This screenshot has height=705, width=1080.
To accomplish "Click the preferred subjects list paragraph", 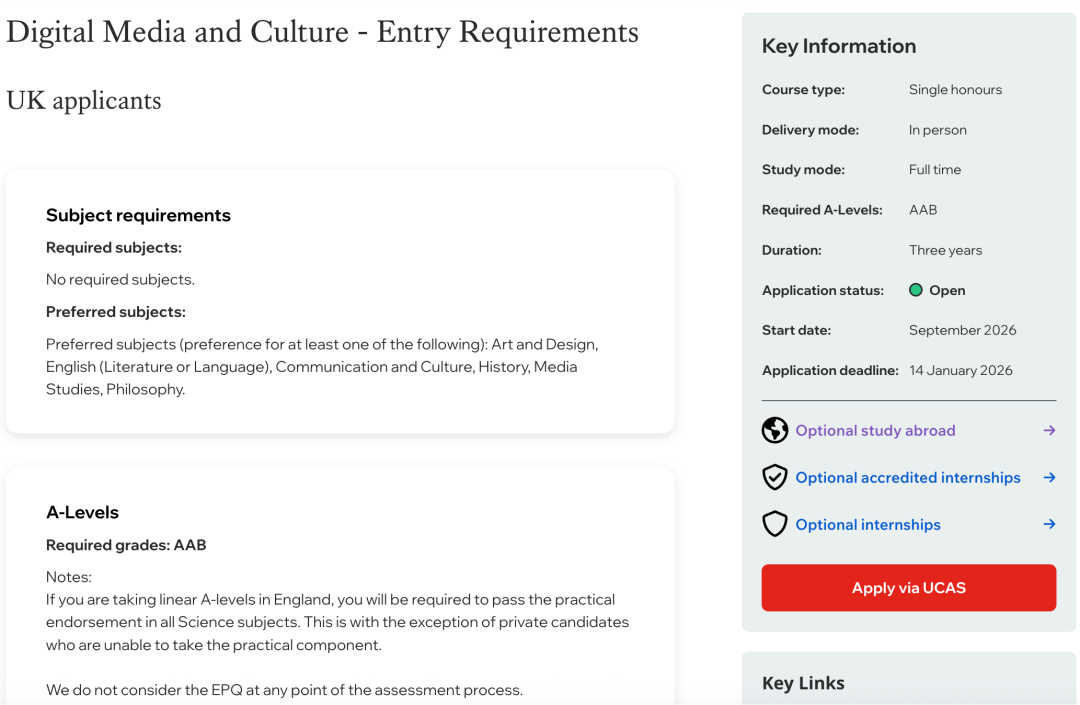I will [x=322, y=366].
